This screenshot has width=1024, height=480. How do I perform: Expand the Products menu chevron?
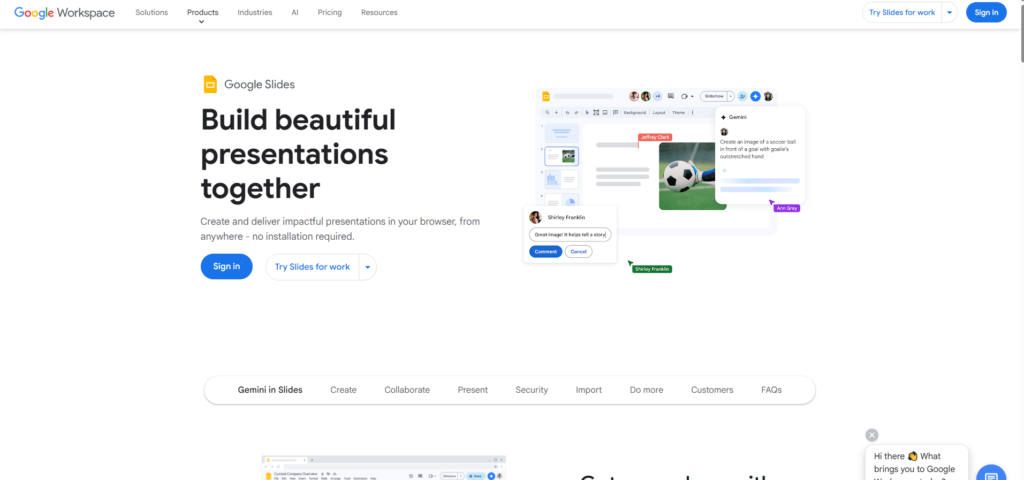(202, 22)
